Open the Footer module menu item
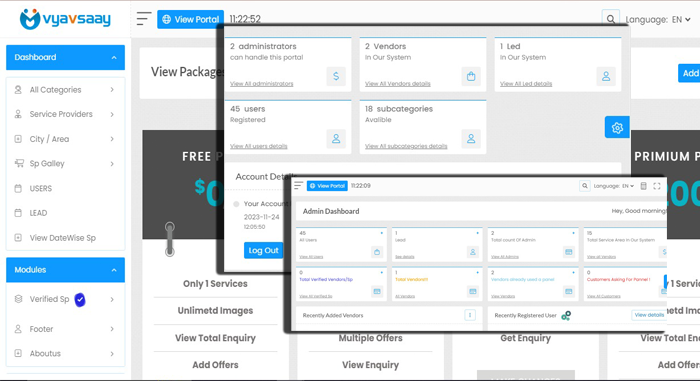 (65, 329)
